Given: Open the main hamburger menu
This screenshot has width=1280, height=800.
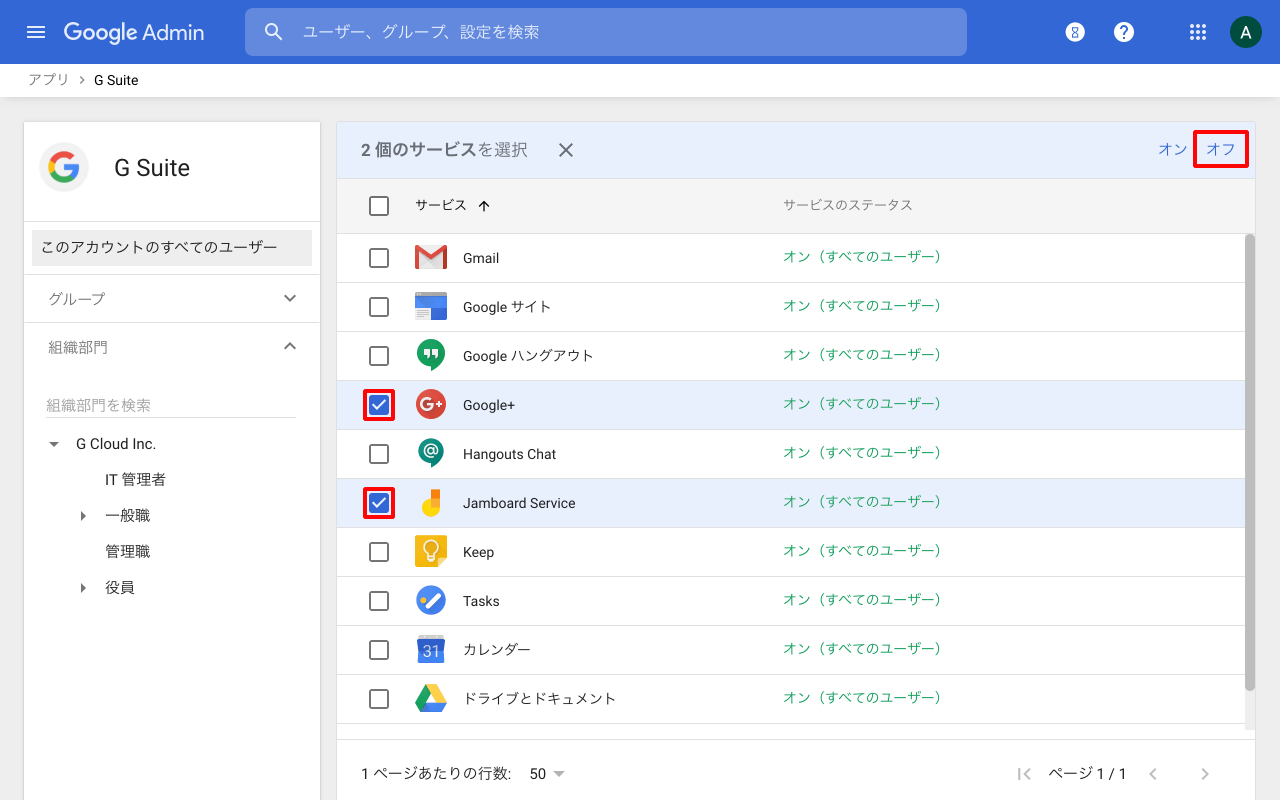Looking at the screenshot, I should coord(36,32).
